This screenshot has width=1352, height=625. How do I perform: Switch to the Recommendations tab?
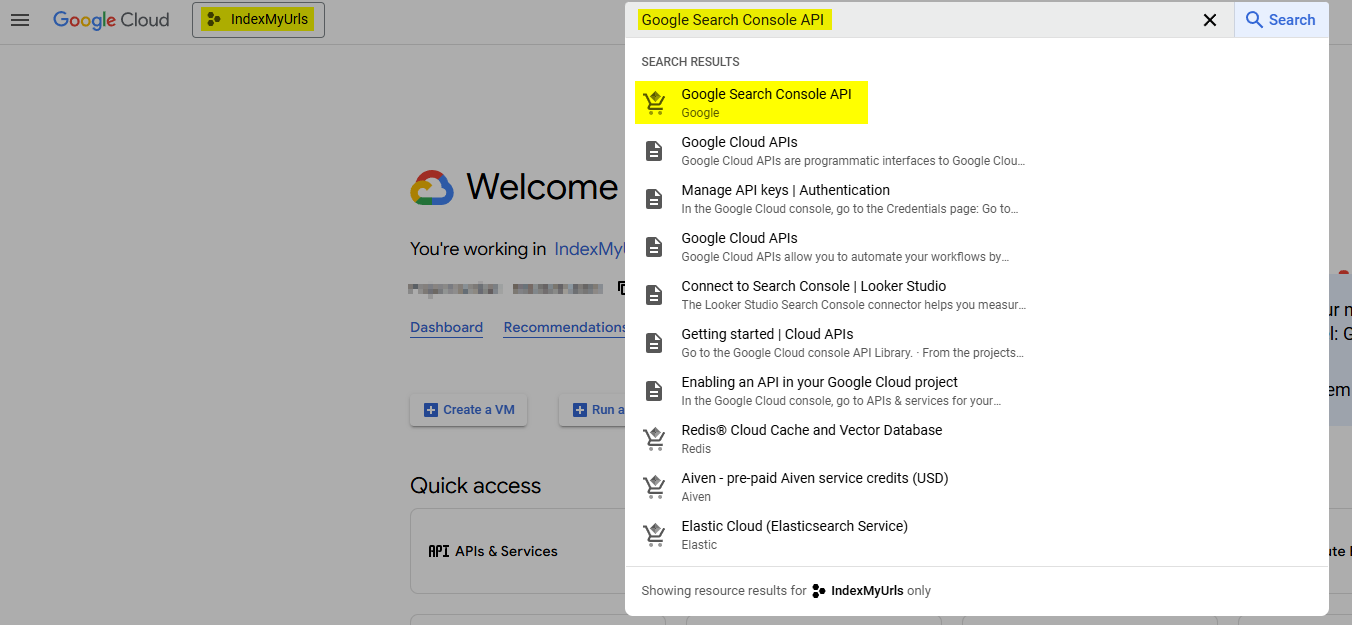tap(565, 327)
